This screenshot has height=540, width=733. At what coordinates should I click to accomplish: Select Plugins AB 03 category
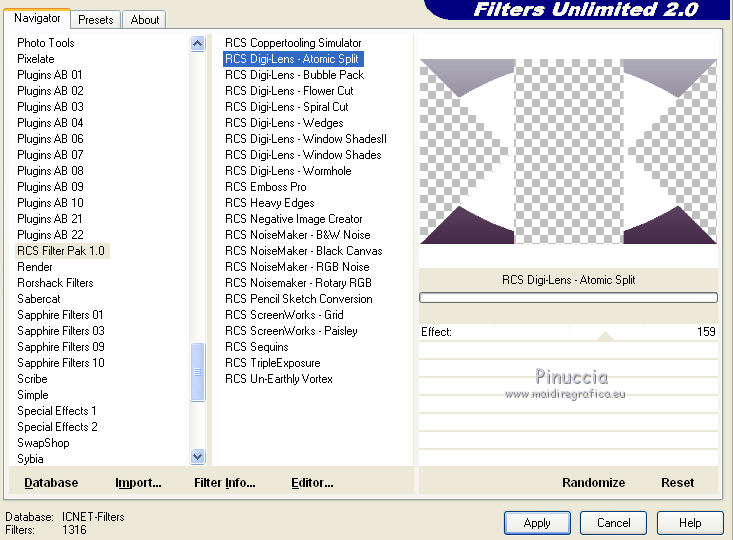50,107
